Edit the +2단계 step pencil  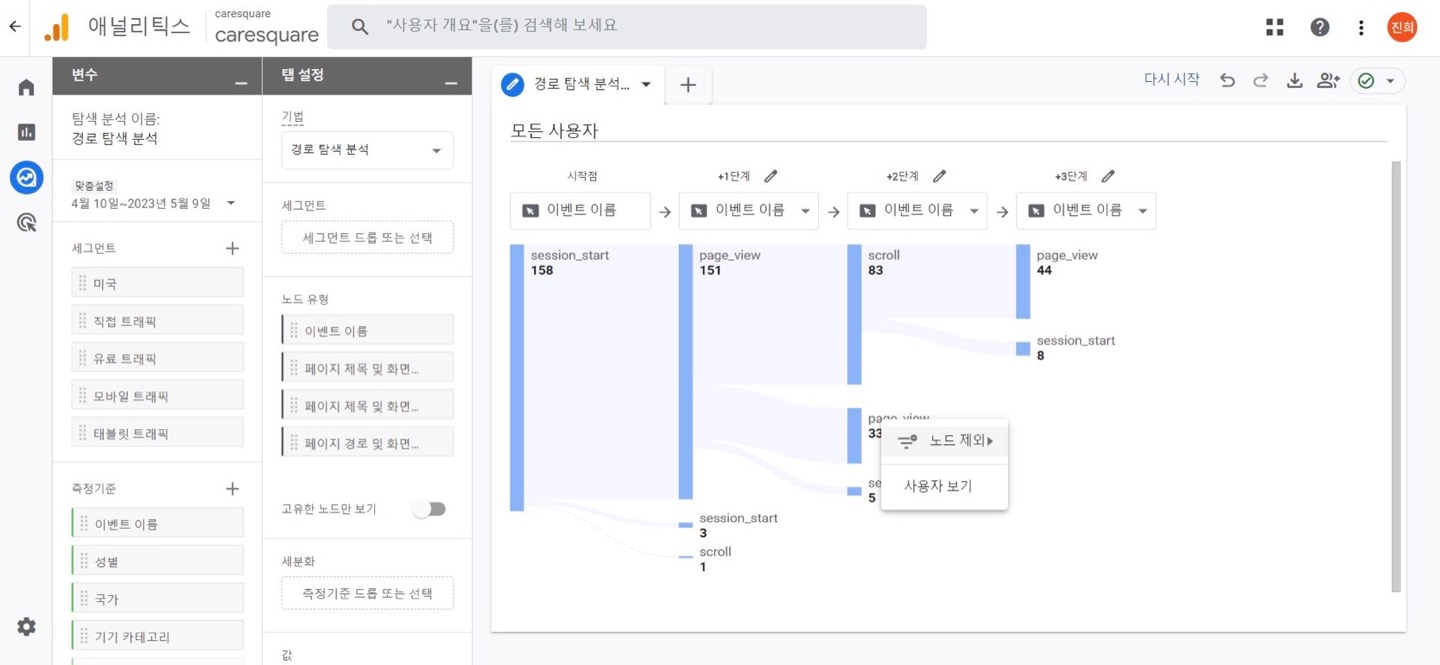point(939,176)
